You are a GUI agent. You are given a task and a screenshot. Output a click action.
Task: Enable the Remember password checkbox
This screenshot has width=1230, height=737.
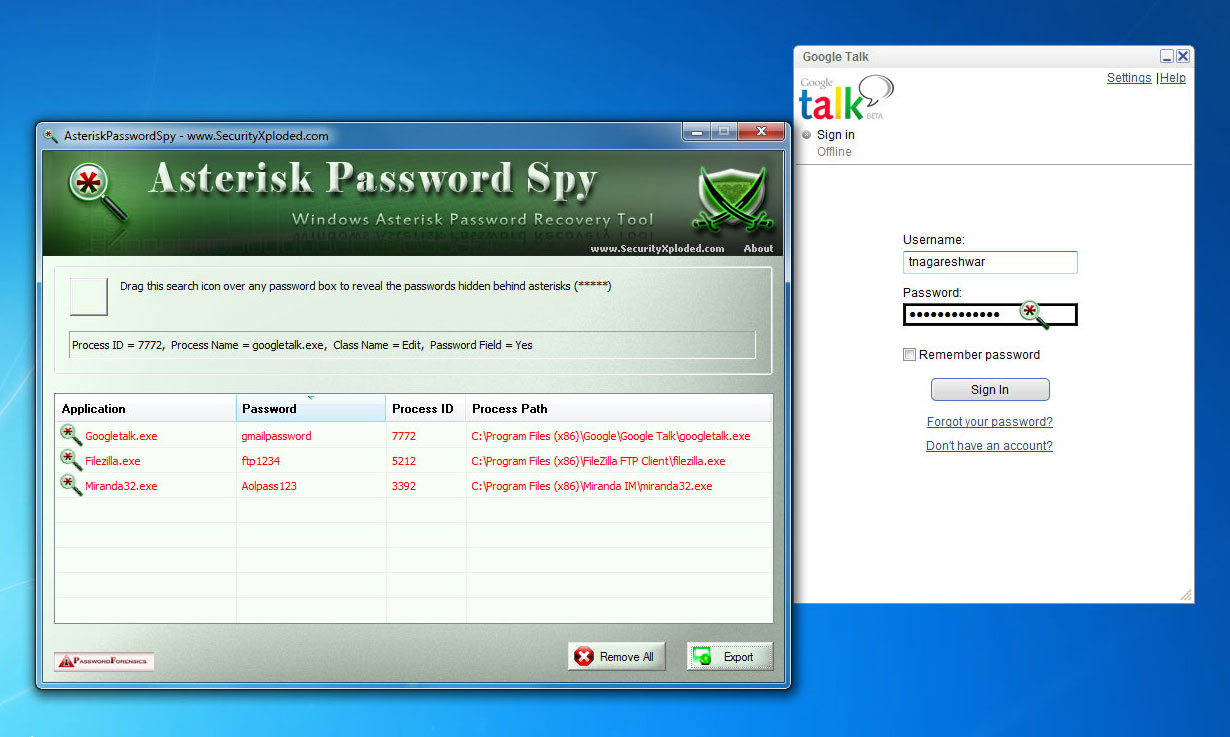[x=909, y=355]
